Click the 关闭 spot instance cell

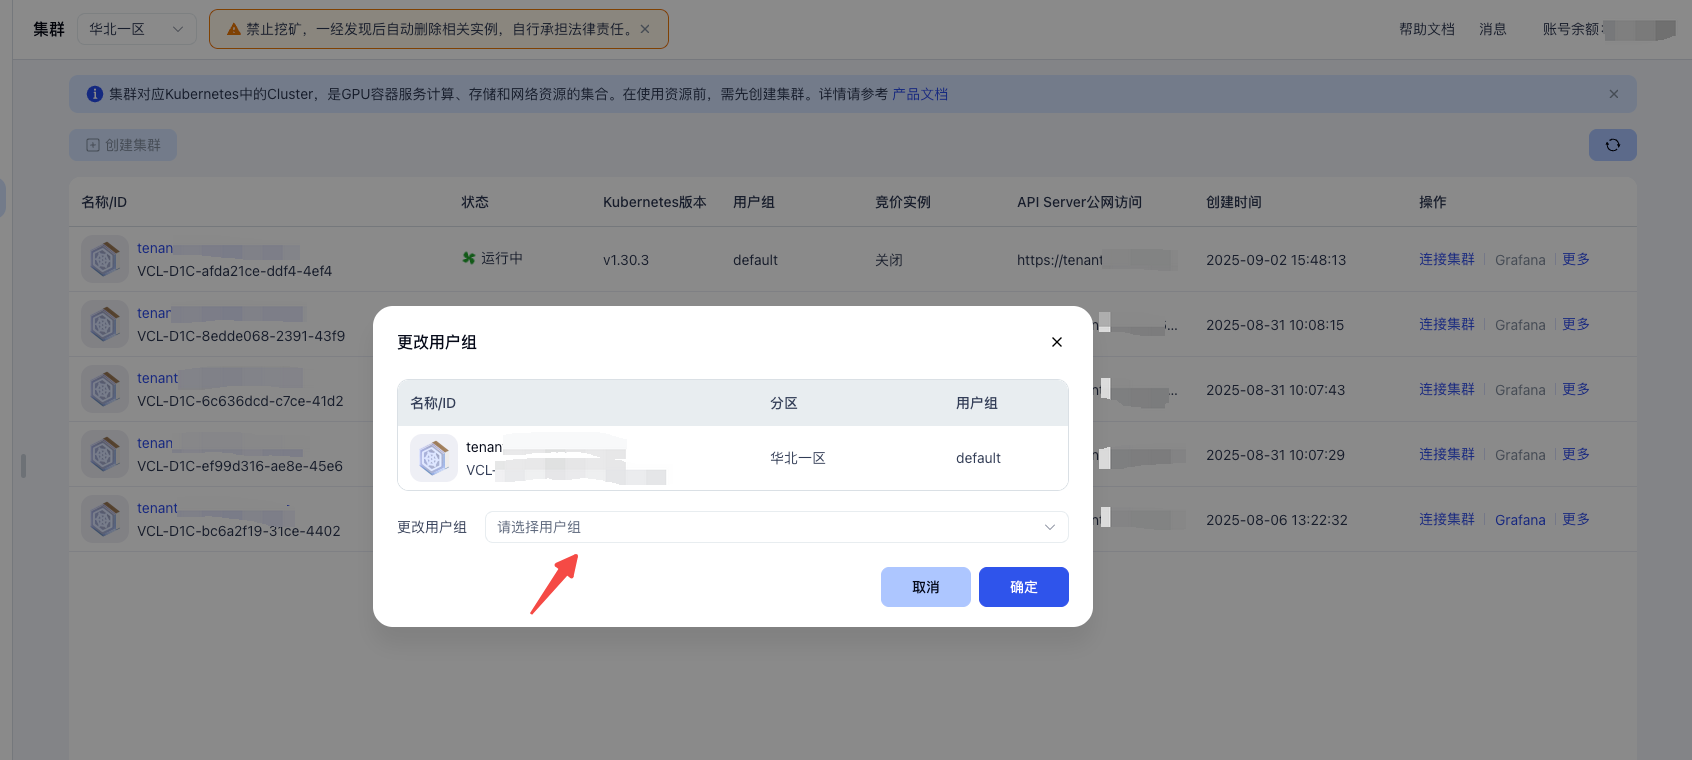click(x=889, y=260)
